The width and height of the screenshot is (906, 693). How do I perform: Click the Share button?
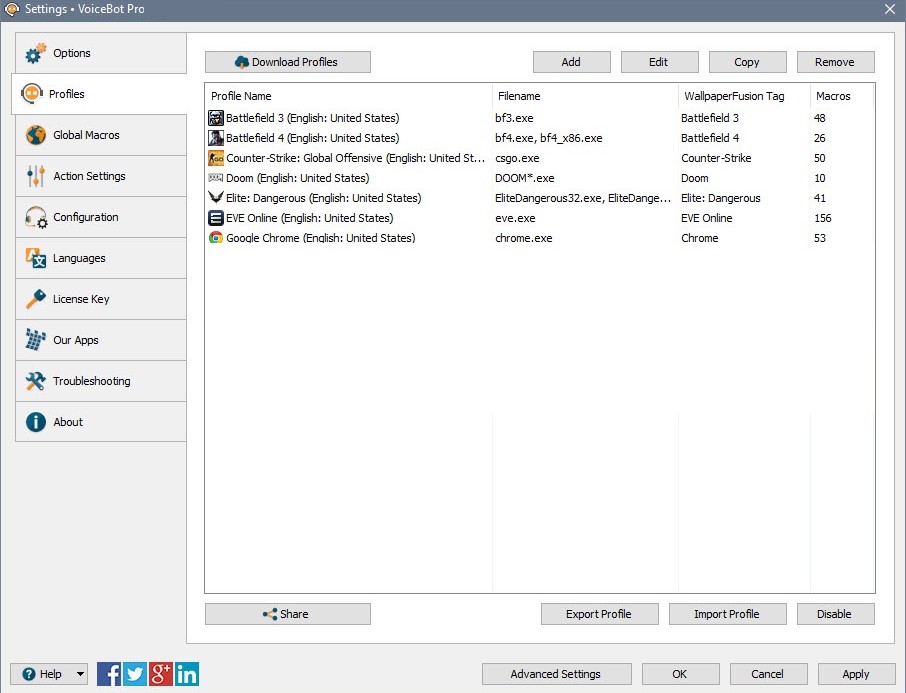(288, 614)
